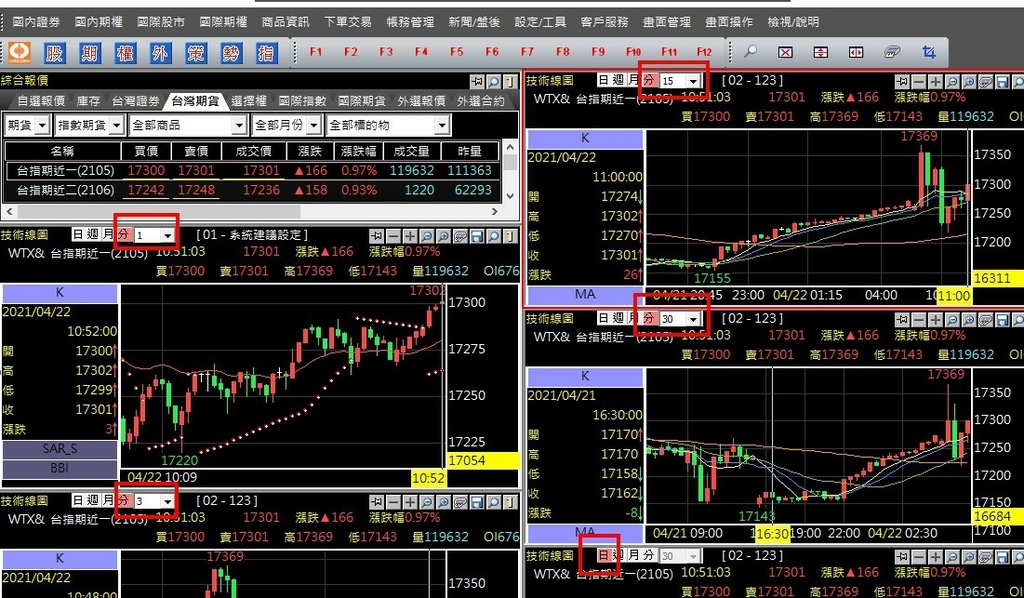
Task: Click the crop tool icon in main toolbar
Action: 929,52
